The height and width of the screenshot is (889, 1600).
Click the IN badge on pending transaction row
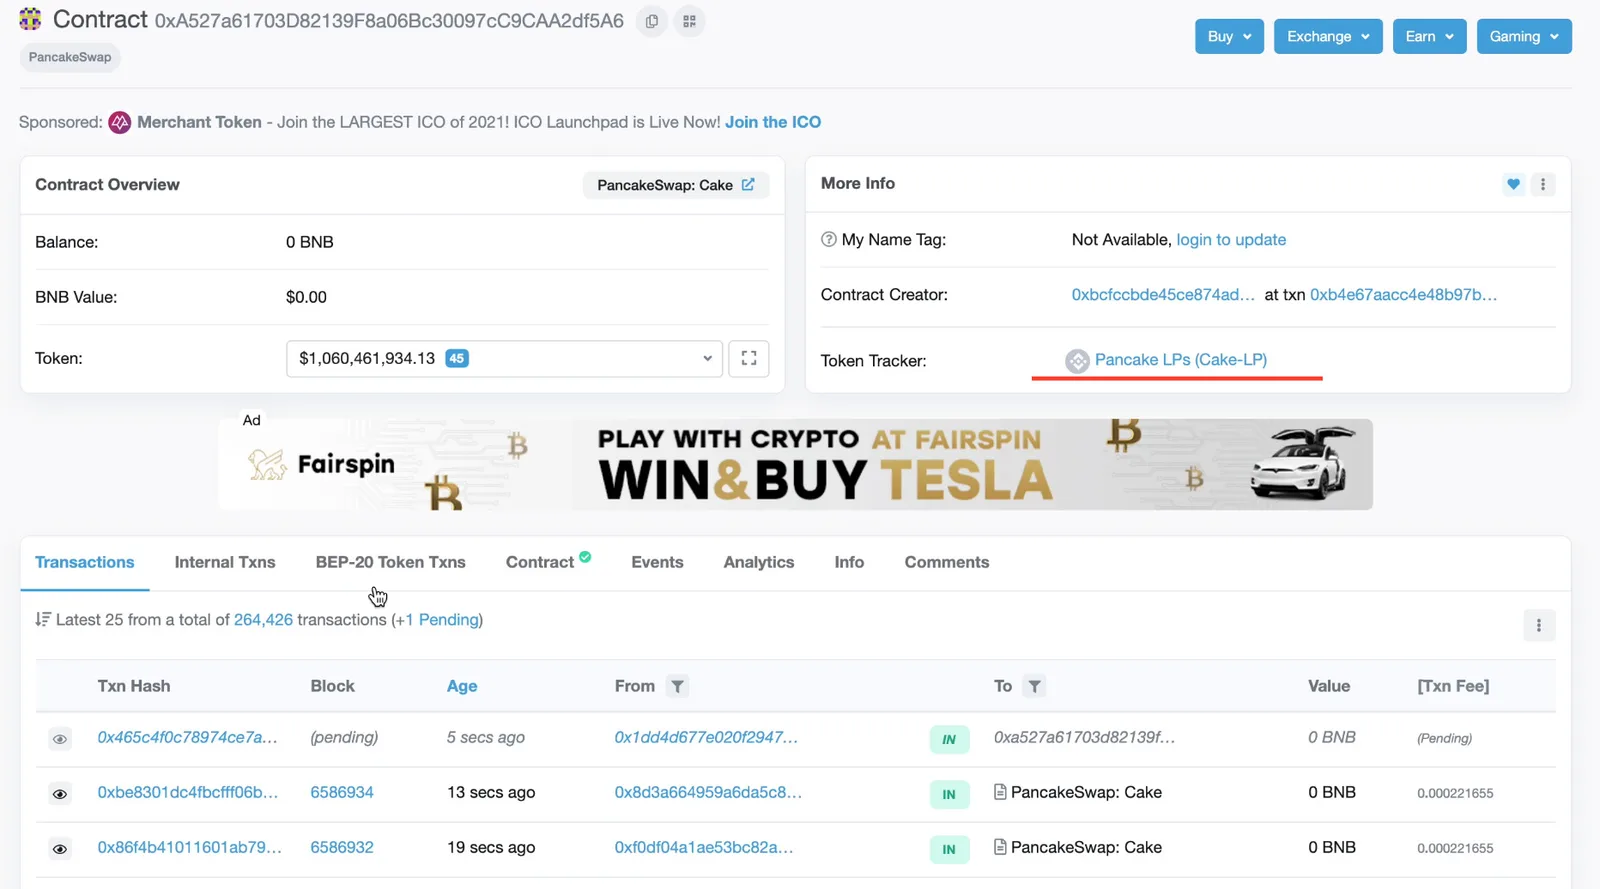click(949, 740)
